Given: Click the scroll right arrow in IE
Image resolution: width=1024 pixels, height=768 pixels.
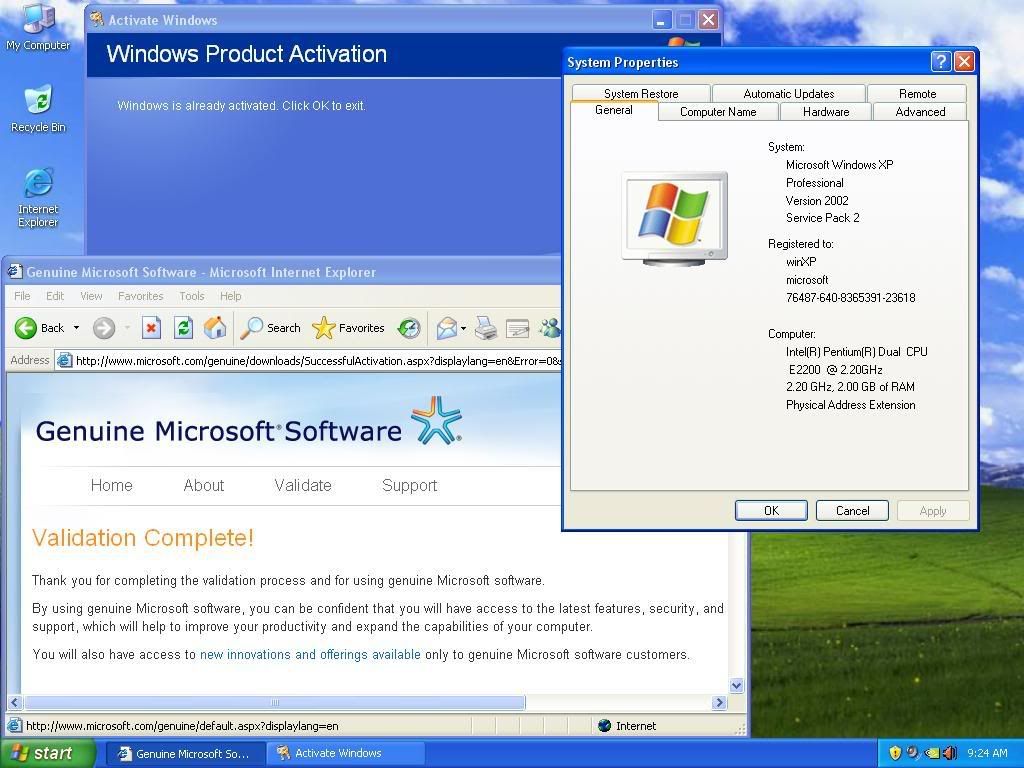Looking at the screenshot, I should (x=720, y=703).
